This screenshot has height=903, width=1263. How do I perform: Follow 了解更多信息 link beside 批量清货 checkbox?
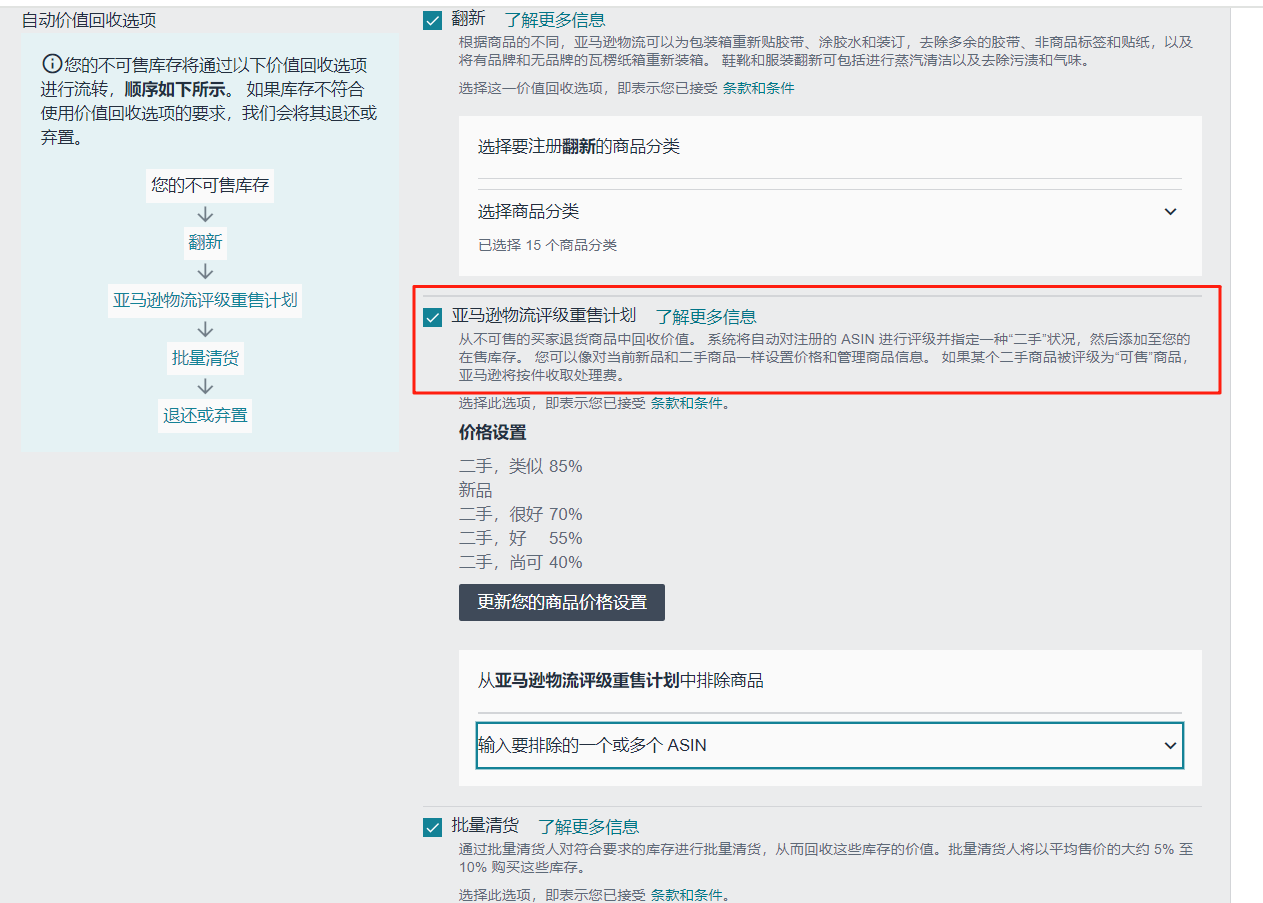tap(588, 827)
